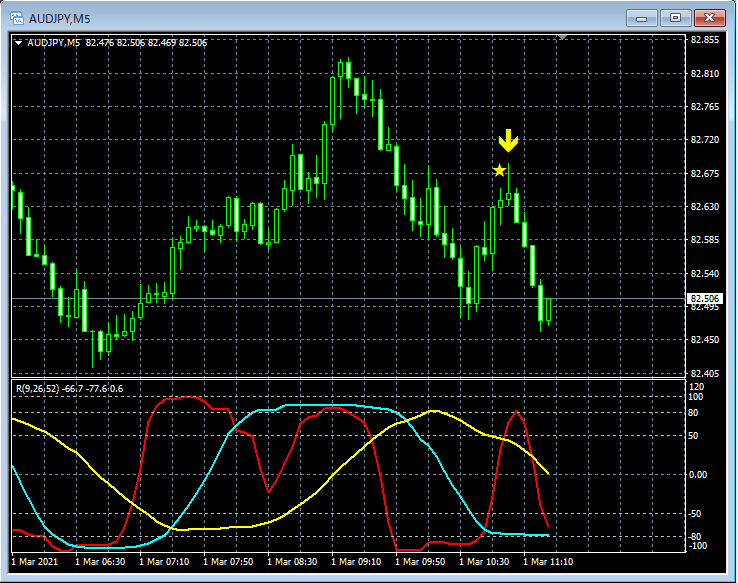Click the yellow down-arrow sell signal
Screen dimensions: 738x583
pyautogui.click(x=508, y=140)
